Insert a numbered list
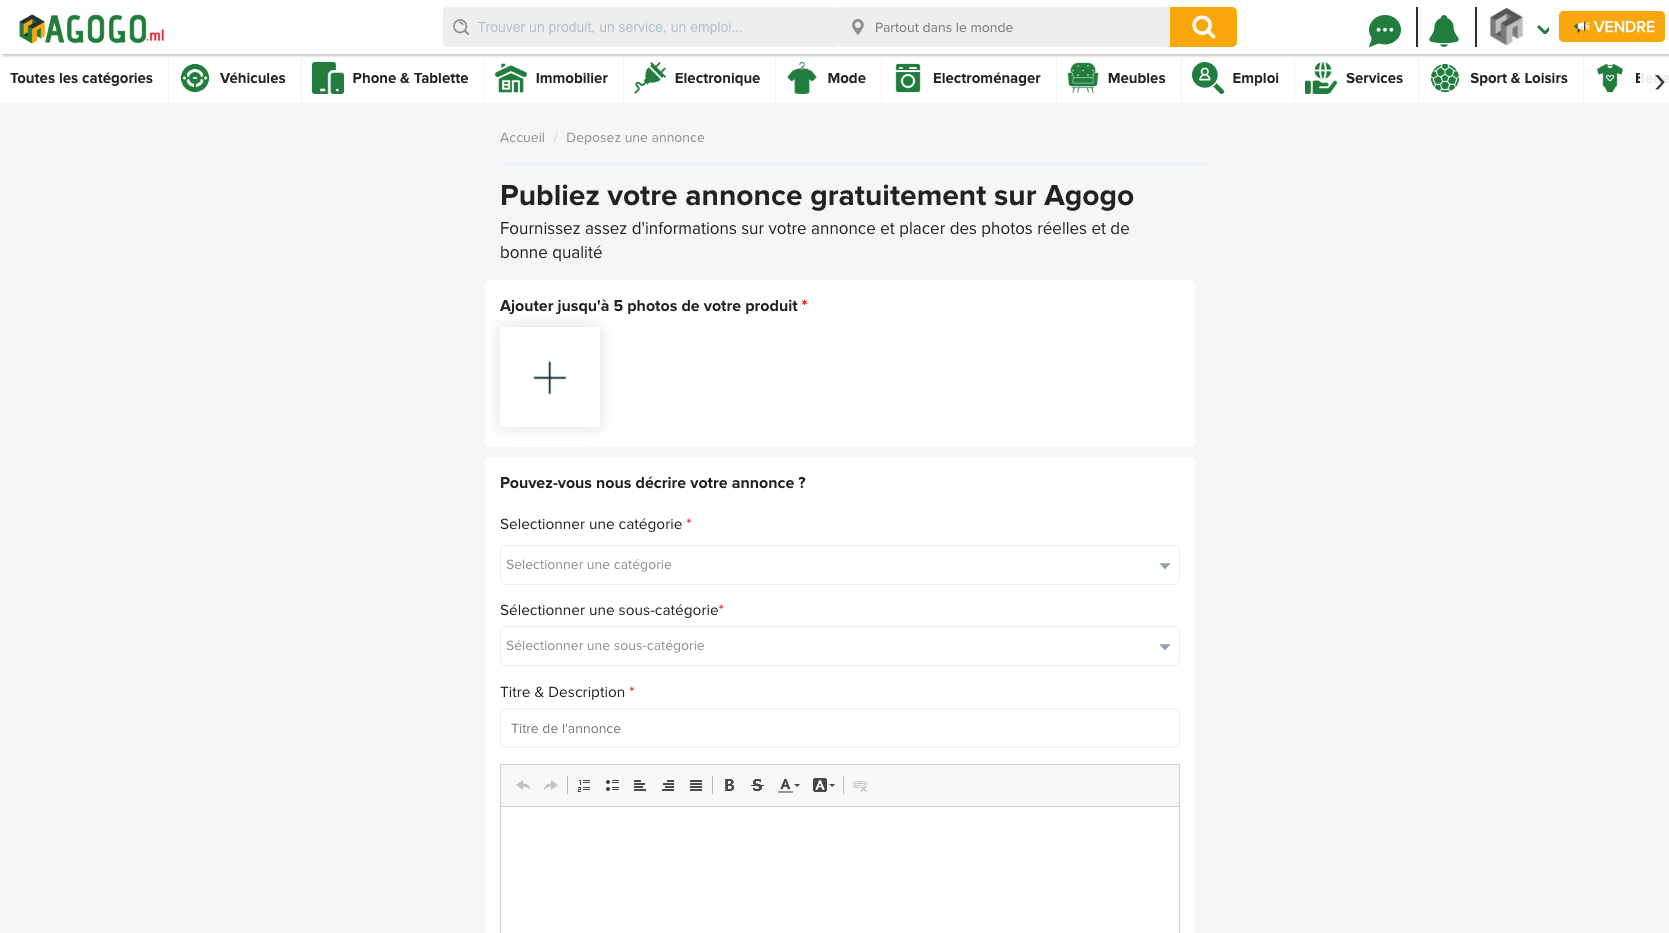This screenshot has height=933, width=1669. pos(584,786)
